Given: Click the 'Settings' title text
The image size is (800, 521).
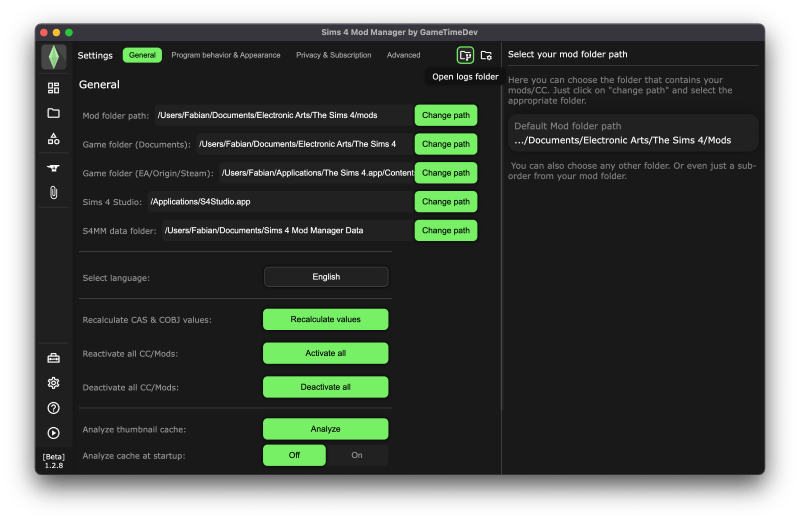Looking at the screenshot, I should [x=95, y=55].
